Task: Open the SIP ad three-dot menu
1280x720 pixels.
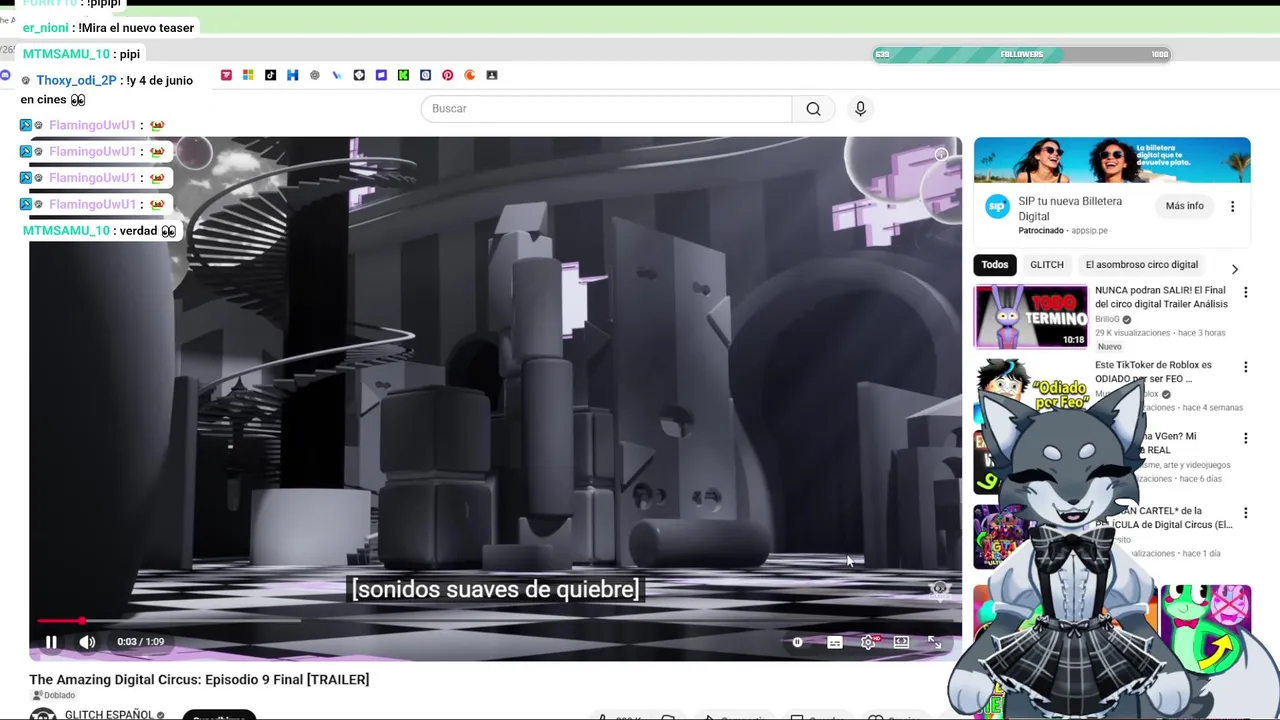Action: pos(1232,206)
